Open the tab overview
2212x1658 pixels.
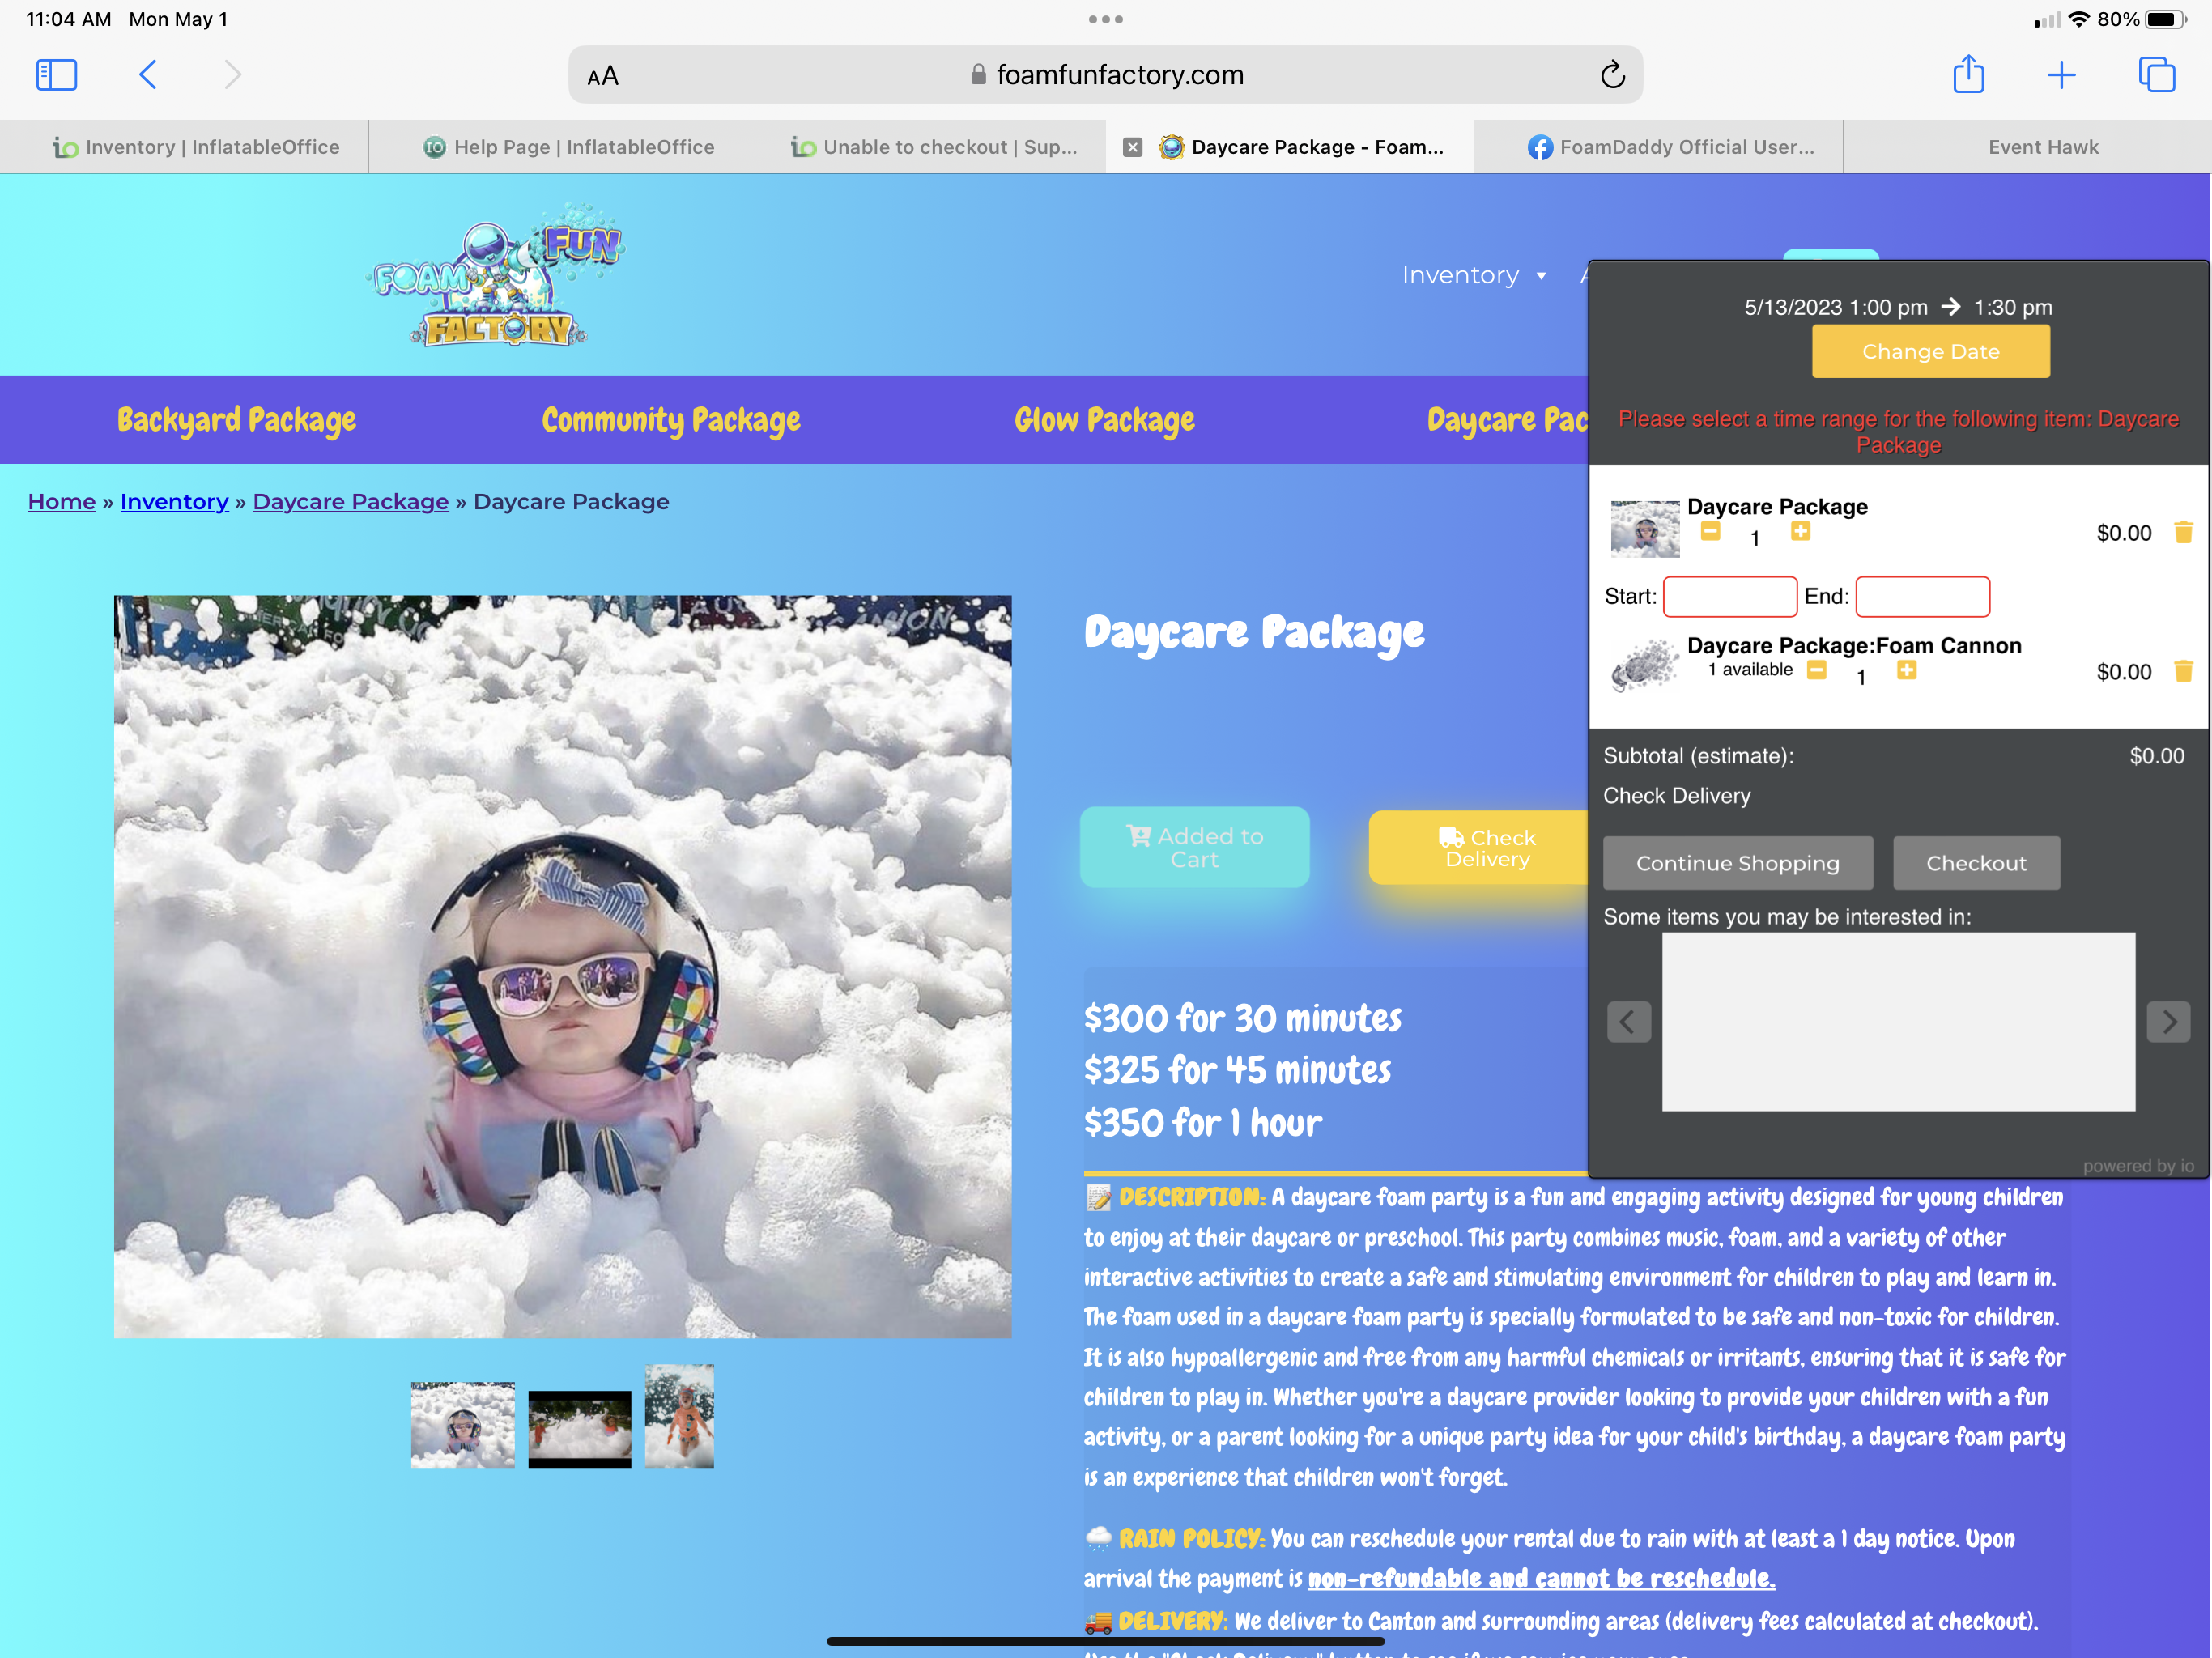coord(2156,75)
